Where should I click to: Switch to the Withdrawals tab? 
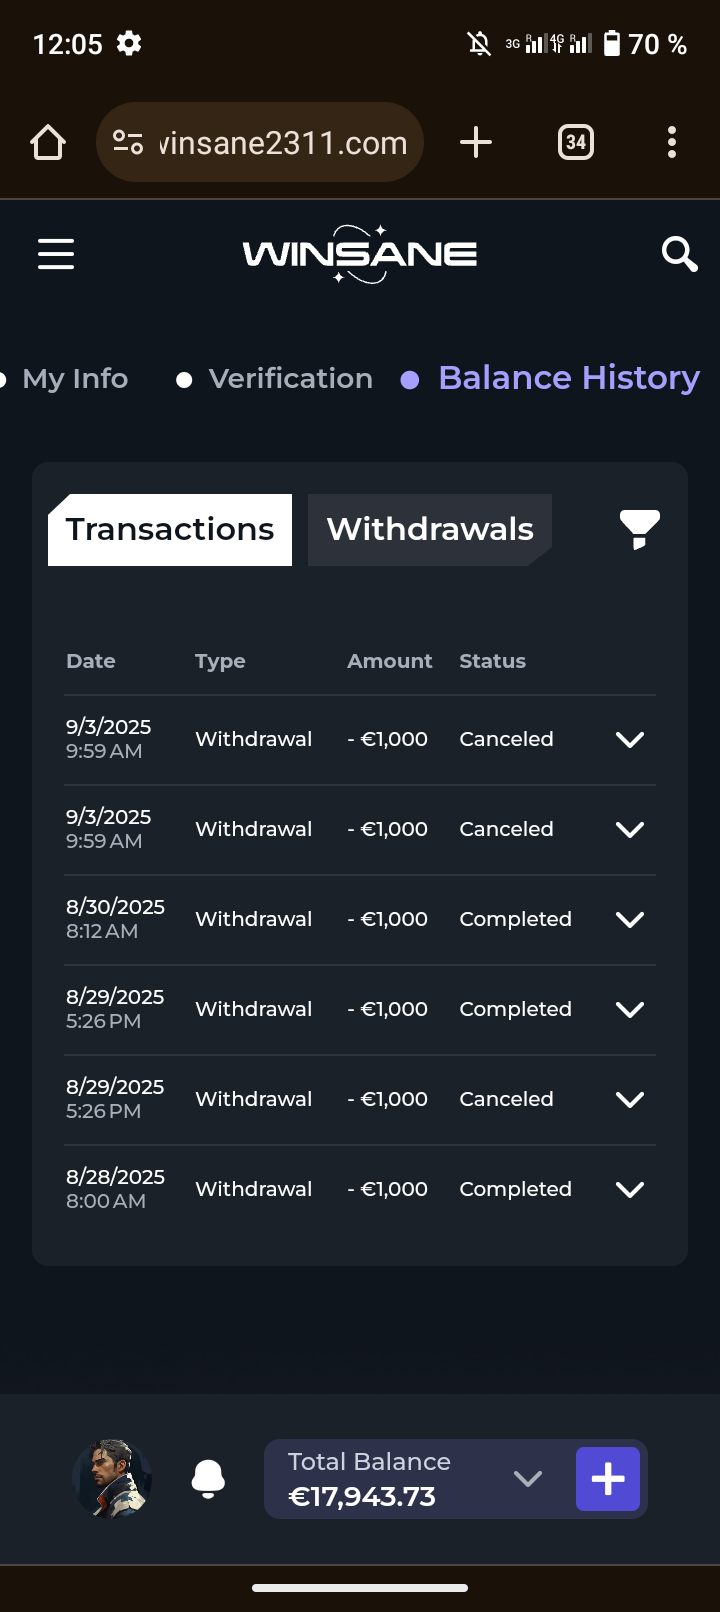[x=430, y=529]
